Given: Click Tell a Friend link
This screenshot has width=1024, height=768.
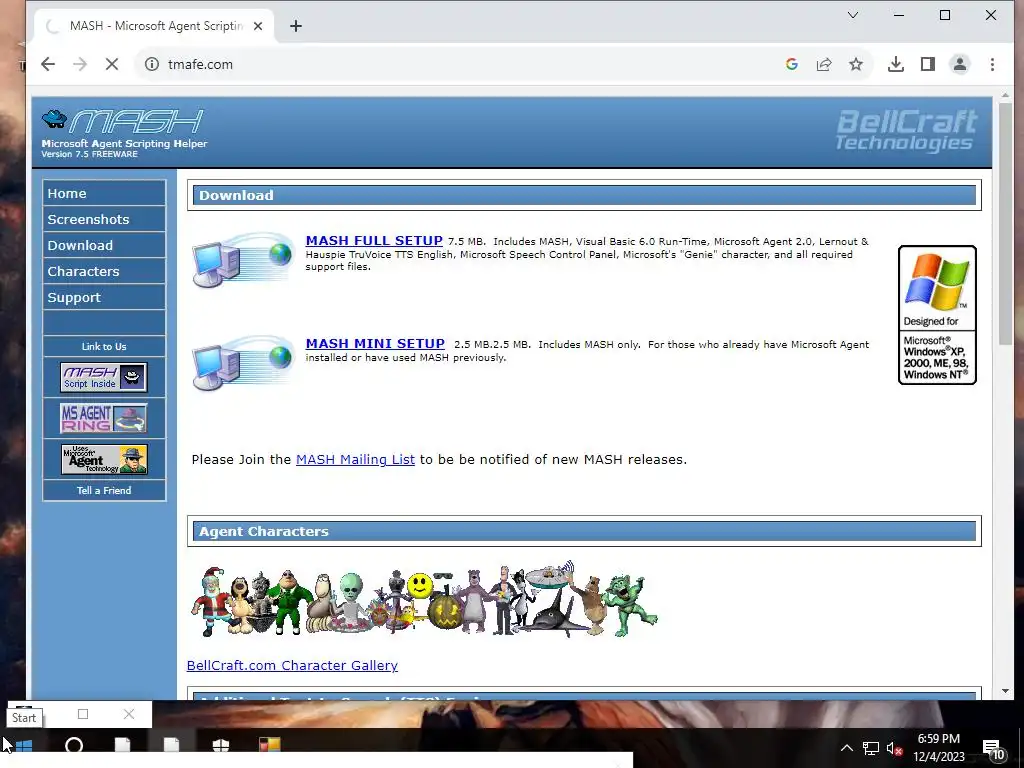Looking at the screenshot, I should pyautogui.click(x=104, y=490).
